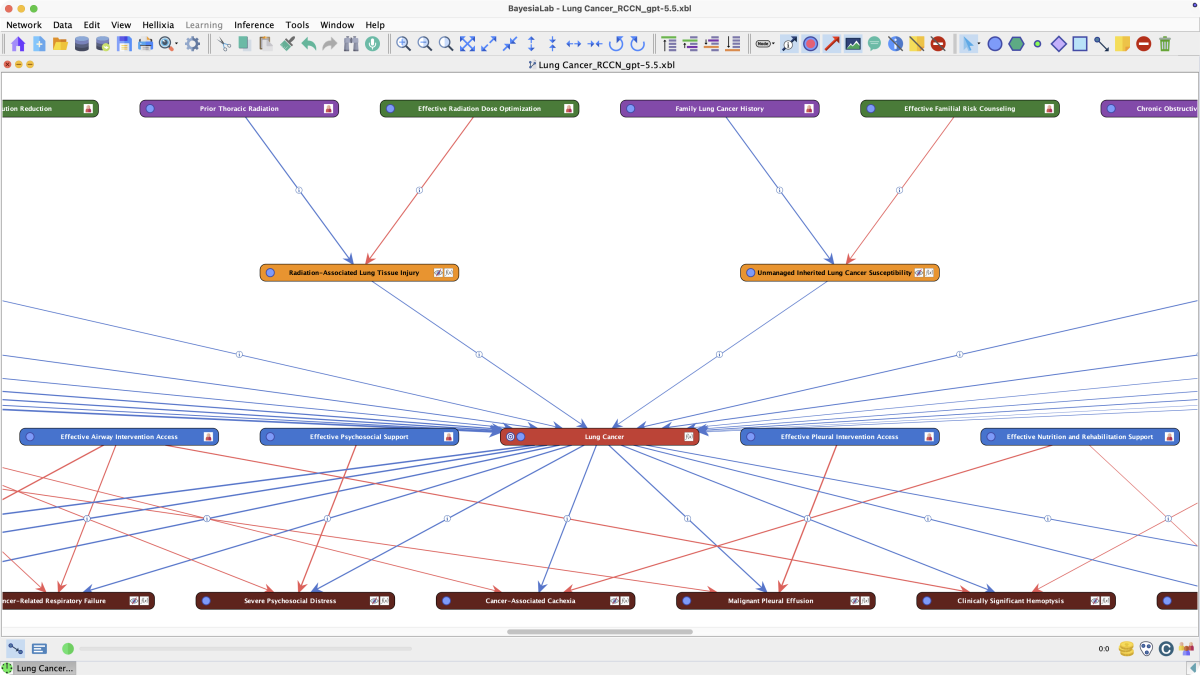Click the Home icon in the toolbar
Viewport: 1200px width, 675px height.
[x=17, y=44]
